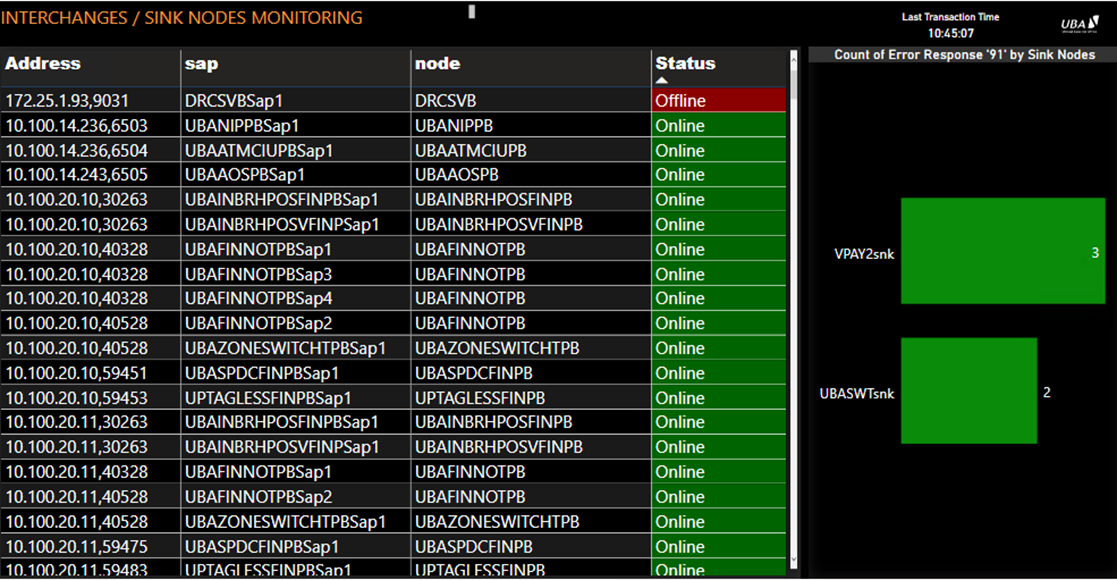The height and width of the screenshot is (580, 1117).
Task: Sort table by node column header
Action: click(437, 64)
